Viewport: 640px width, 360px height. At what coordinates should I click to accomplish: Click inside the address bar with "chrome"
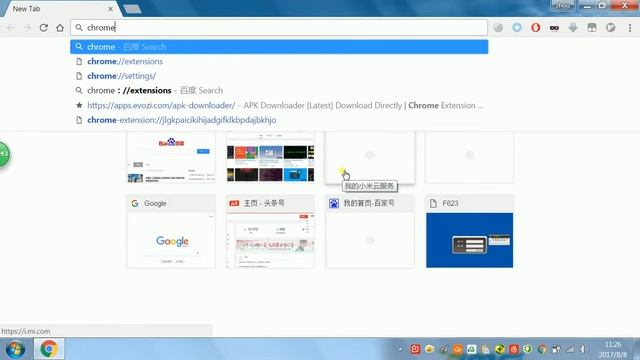pos(279,27)
